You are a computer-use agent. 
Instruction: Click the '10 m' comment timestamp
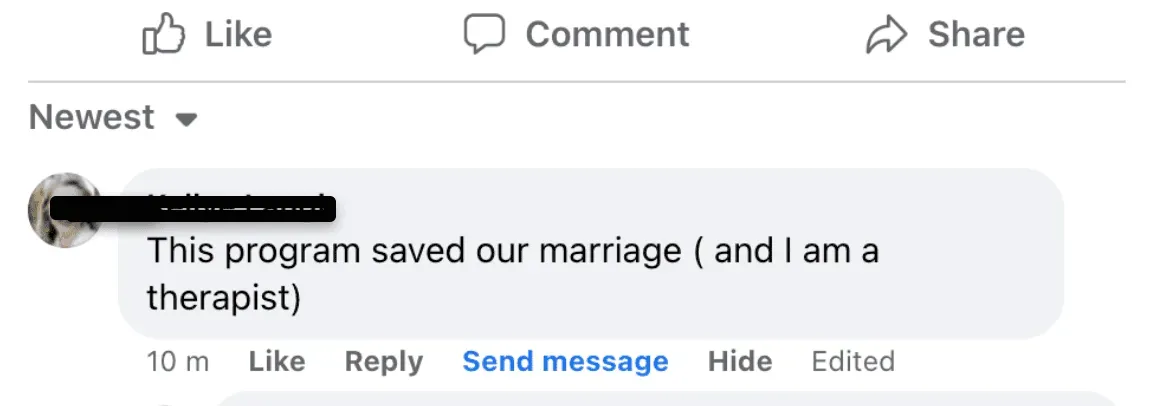pos(177,361)
